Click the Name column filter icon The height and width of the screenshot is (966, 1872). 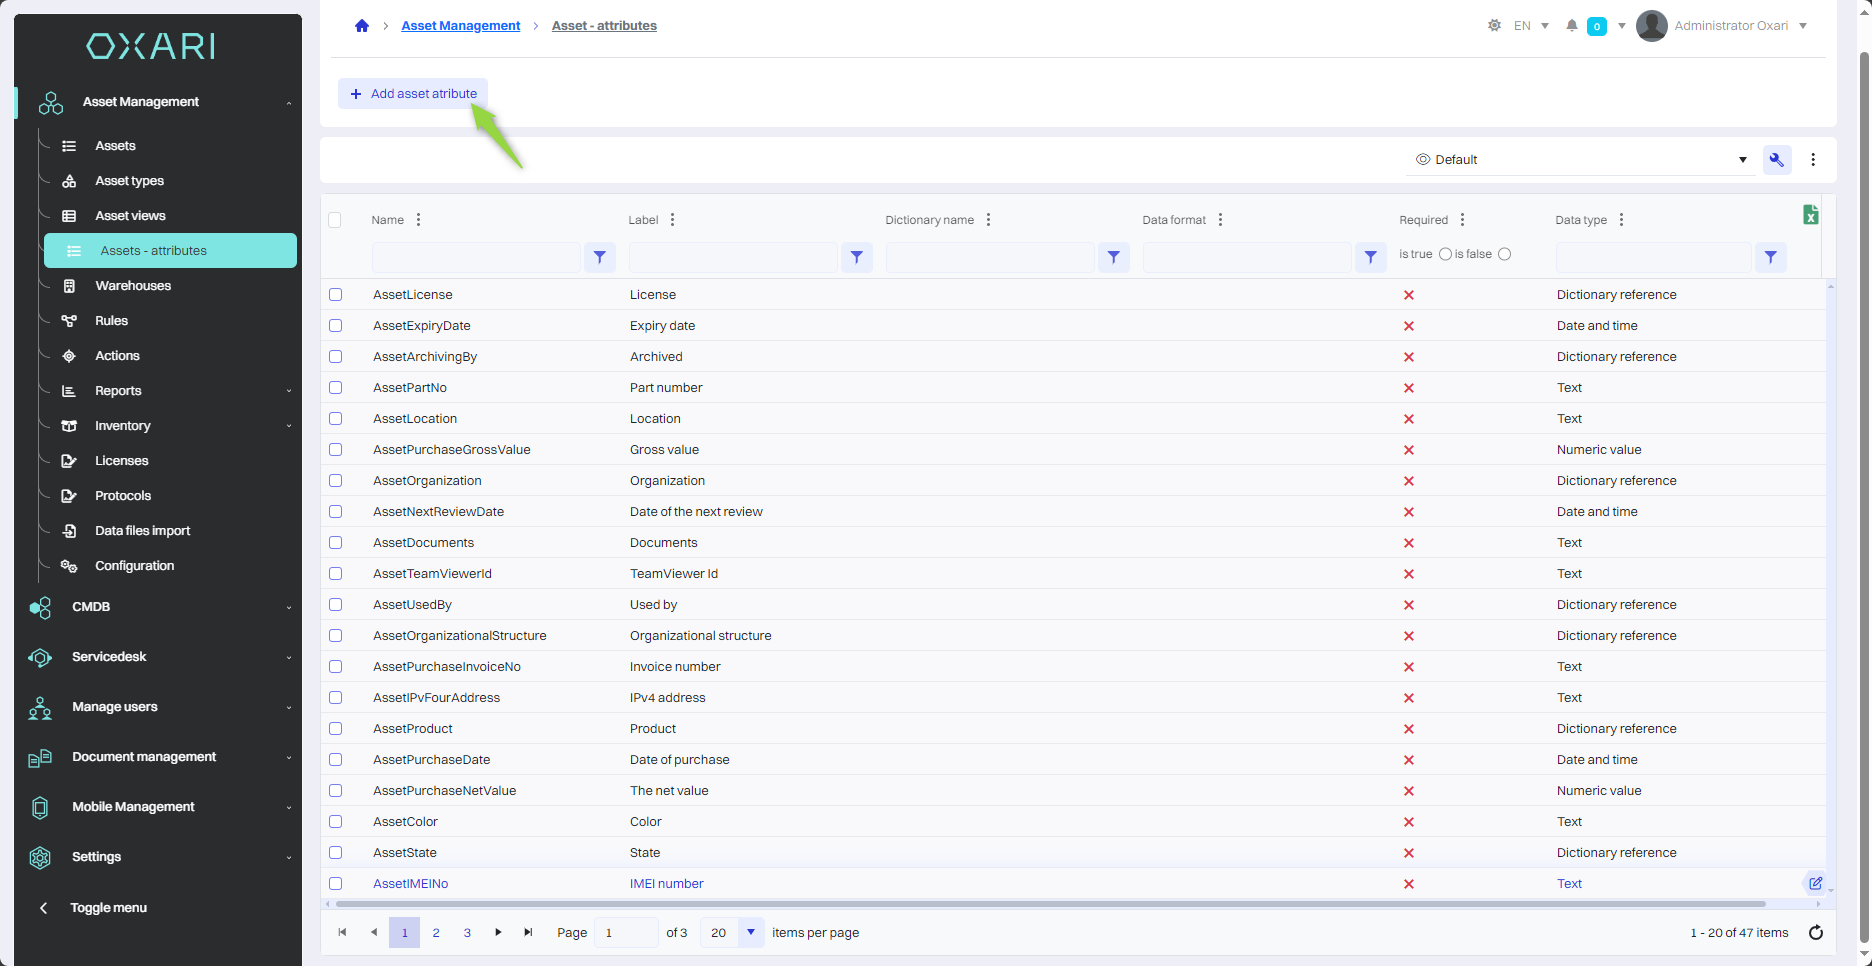click(x=599, y=258)
